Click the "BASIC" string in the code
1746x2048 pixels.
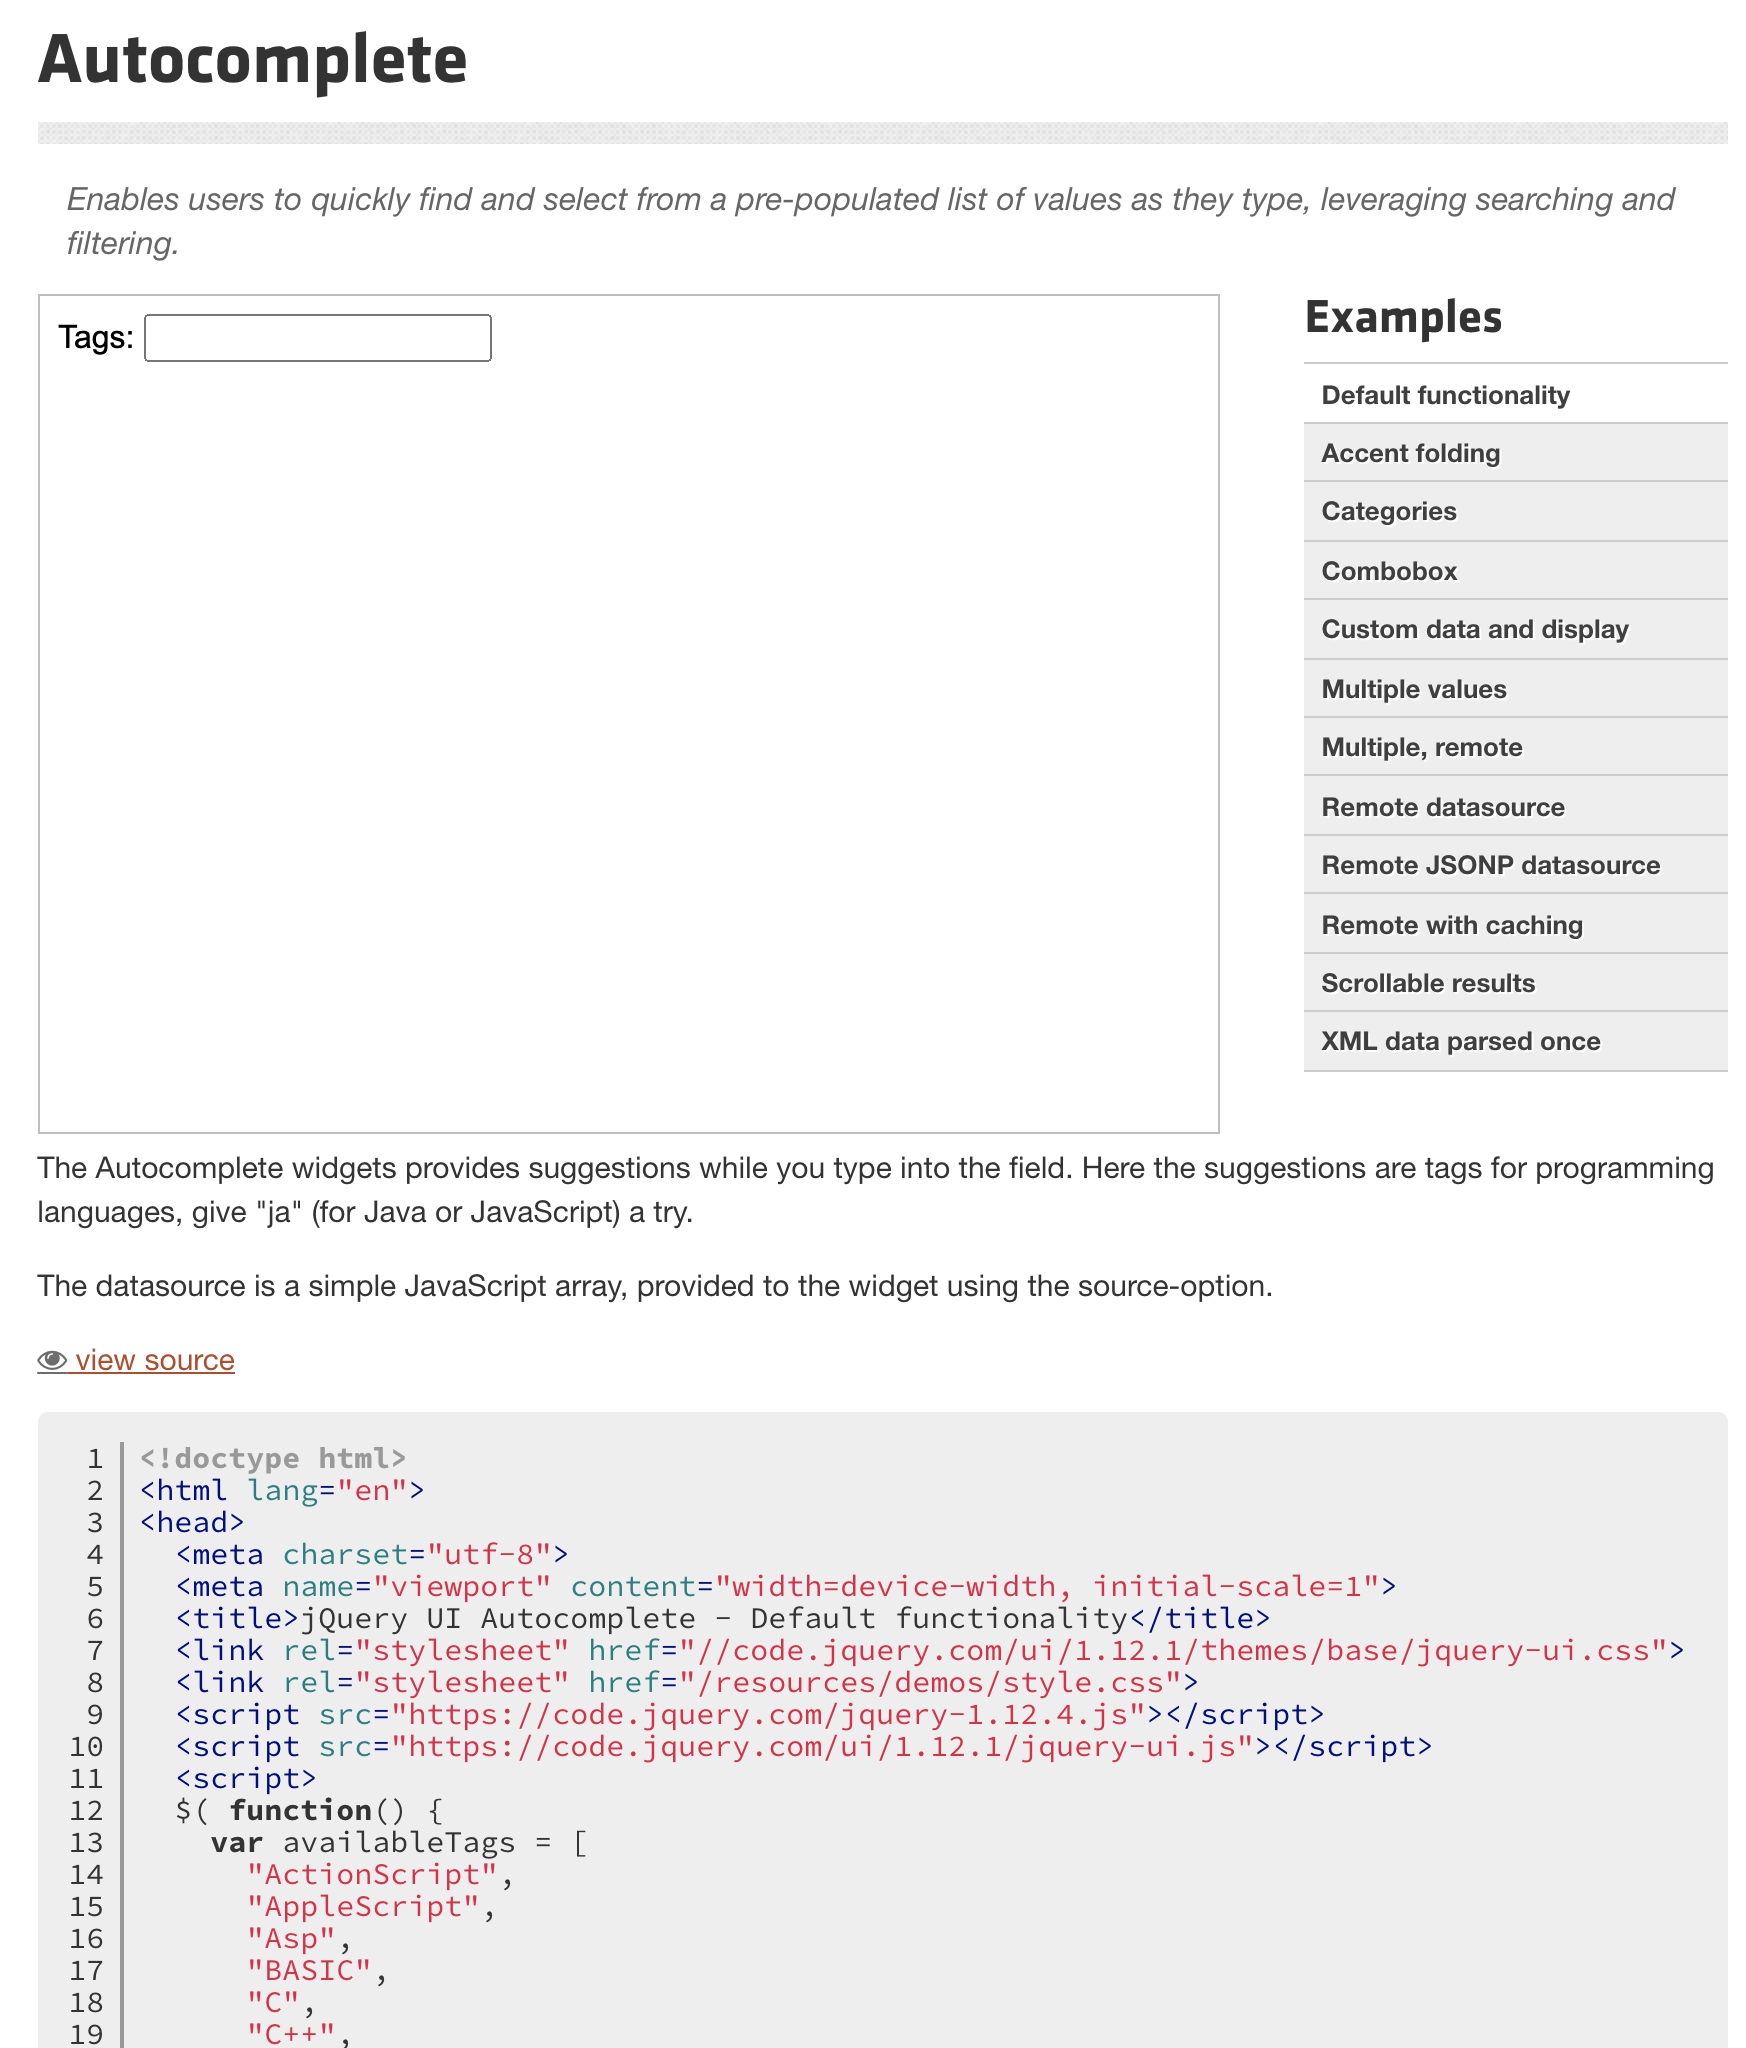pos(309,1970)
